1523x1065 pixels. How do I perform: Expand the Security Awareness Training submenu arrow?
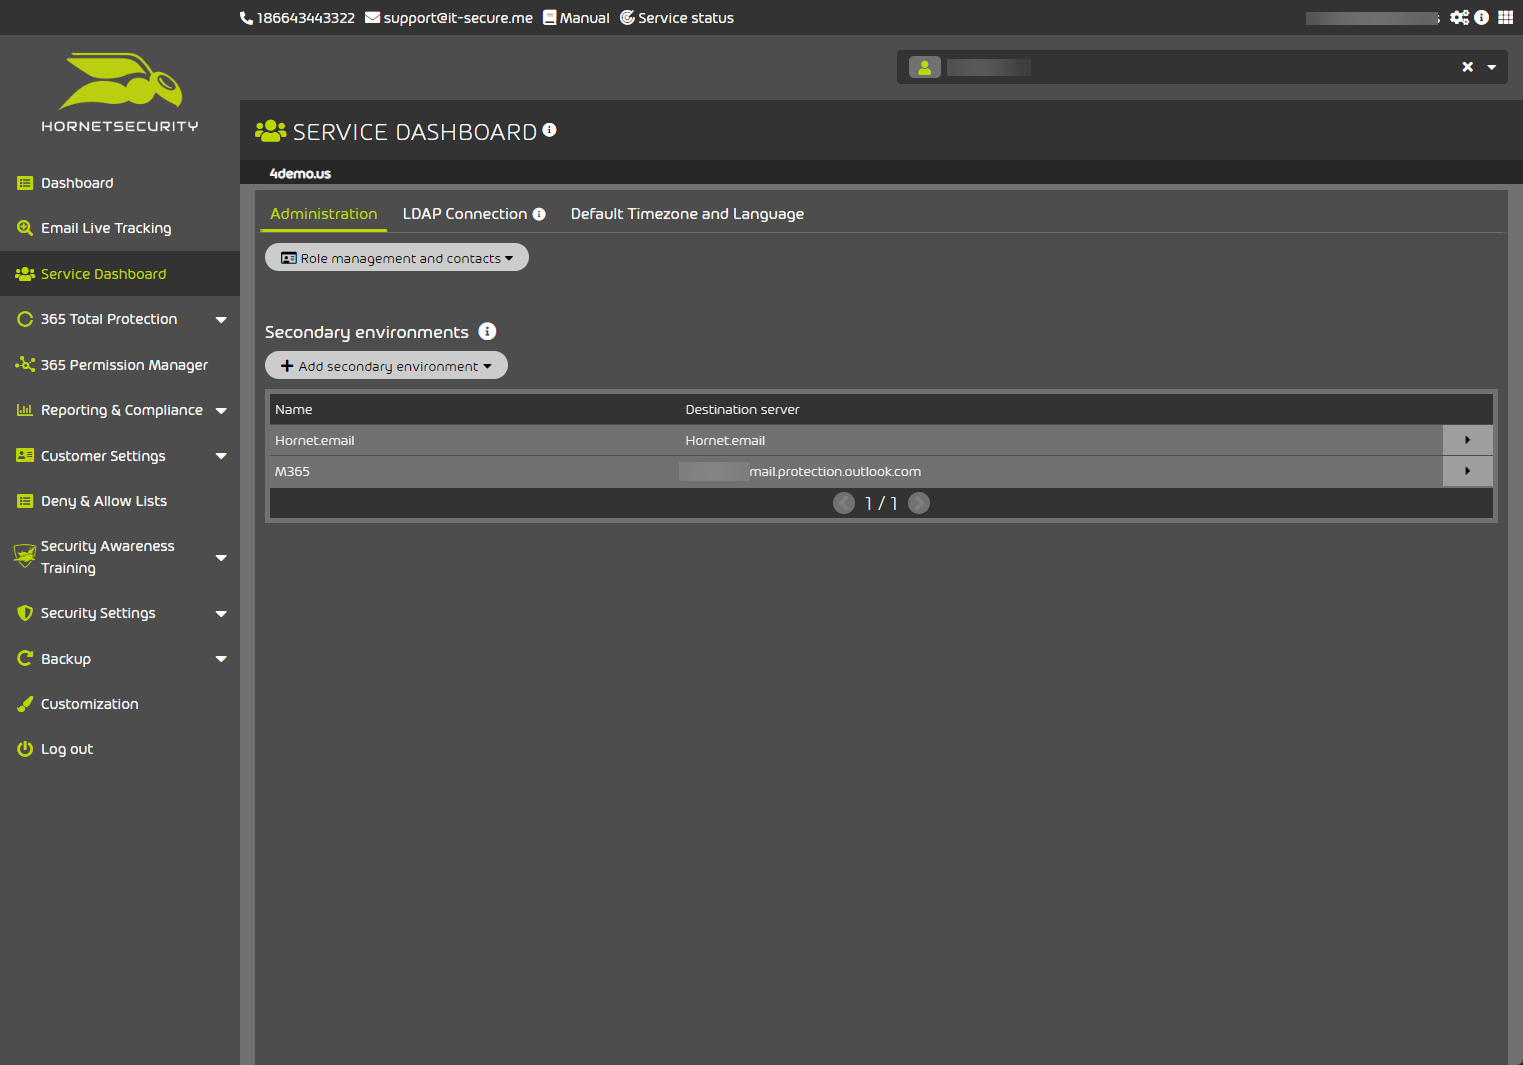(221, 558)
